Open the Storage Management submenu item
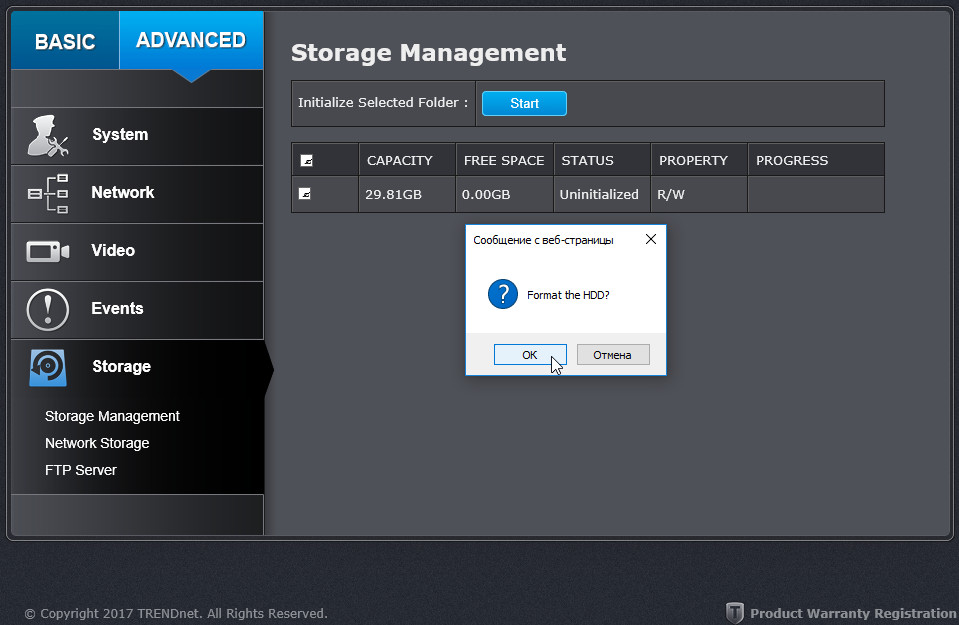This screenshot has width=959, height=625. click(x=112, y=416)
